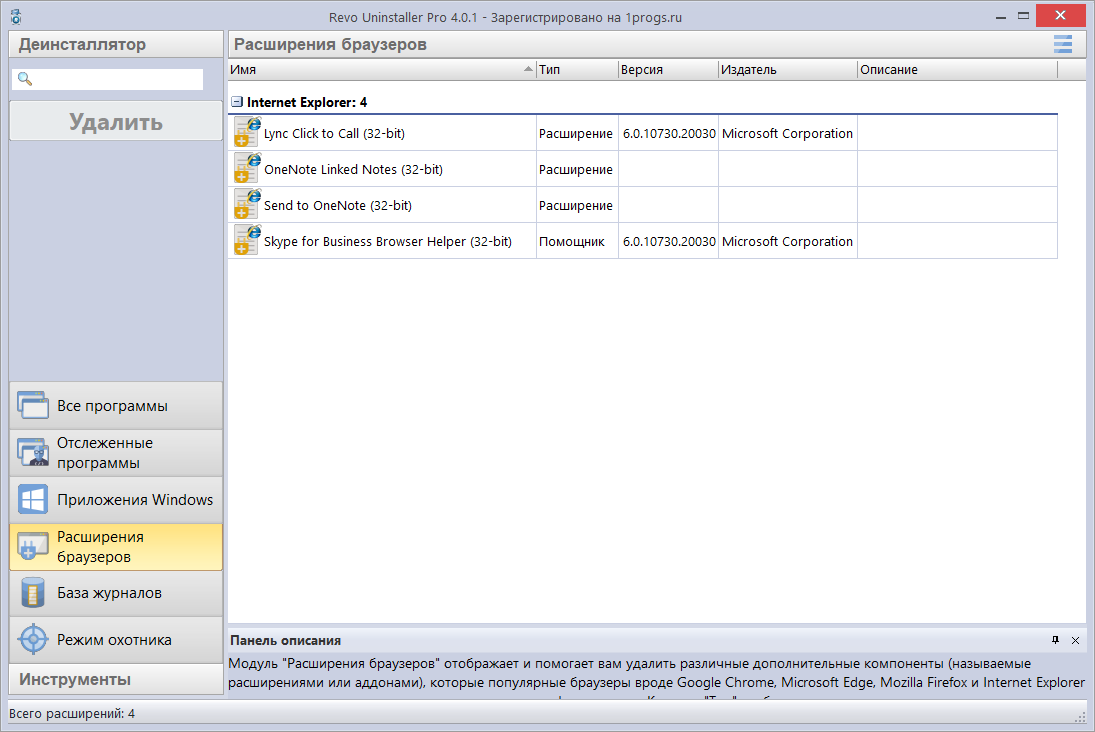Viewport: 1095px width, 732px height.
Task: Close the Панель описания panel
Action: [1075, 640]
